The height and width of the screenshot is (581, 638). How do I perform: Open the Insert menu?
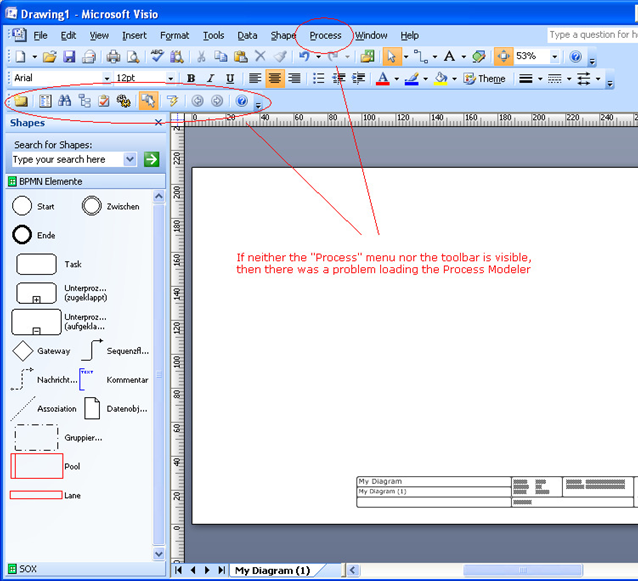click(134, 36)
